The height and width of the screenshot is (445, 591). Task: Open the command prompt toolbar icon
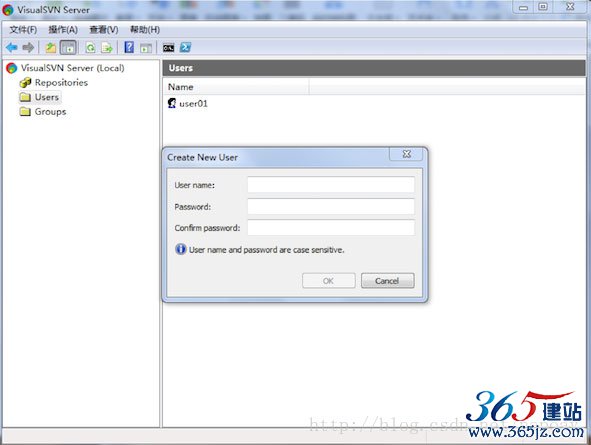point(168,48)
